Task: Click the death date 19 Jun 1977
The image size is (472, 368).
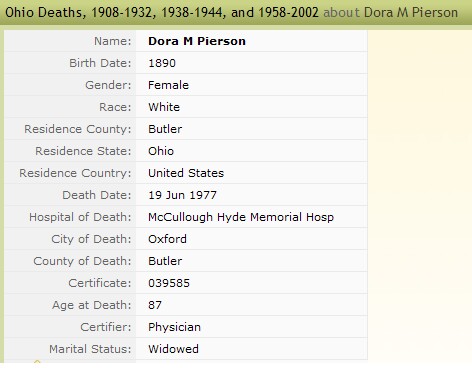Action: pyautogui.click(x=183, y=195)
